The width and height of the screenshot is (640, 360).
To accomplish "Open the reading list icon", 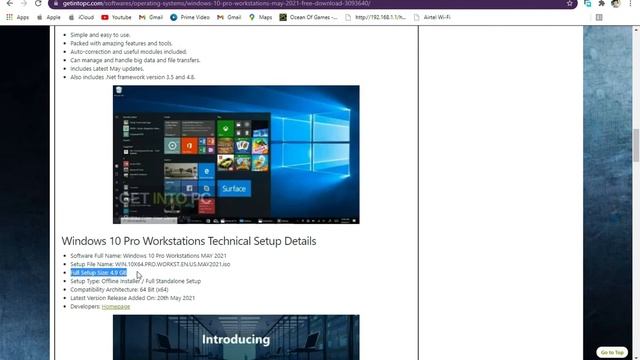I will click(599, 17).
